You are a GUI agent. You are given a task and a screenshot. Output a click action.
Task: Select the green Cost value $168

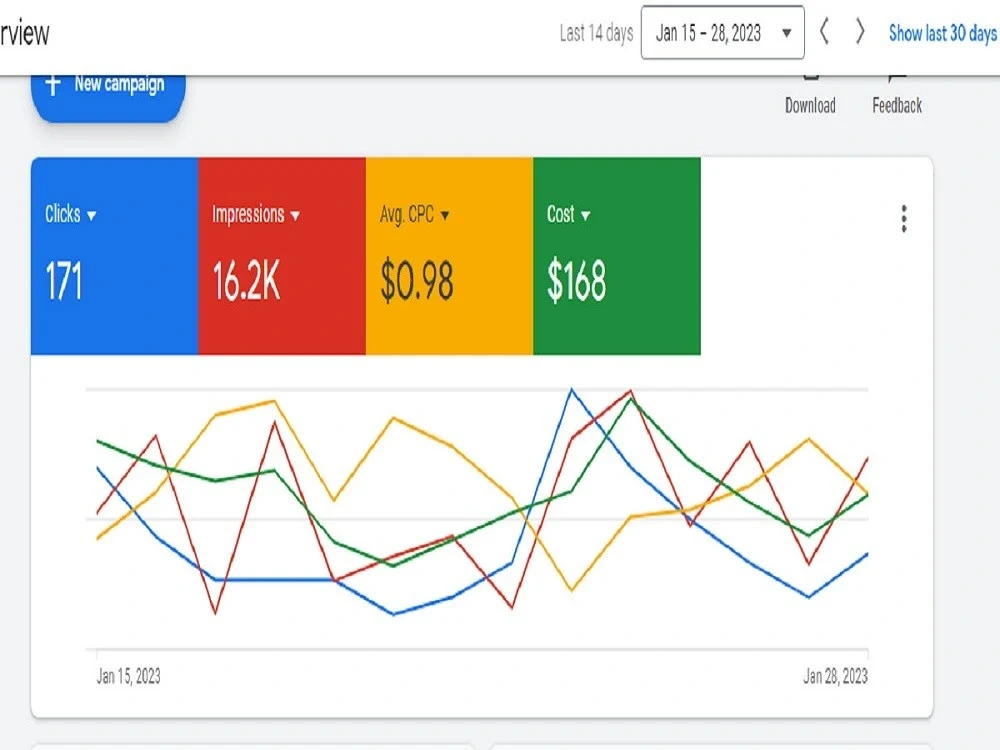[577, 281]
